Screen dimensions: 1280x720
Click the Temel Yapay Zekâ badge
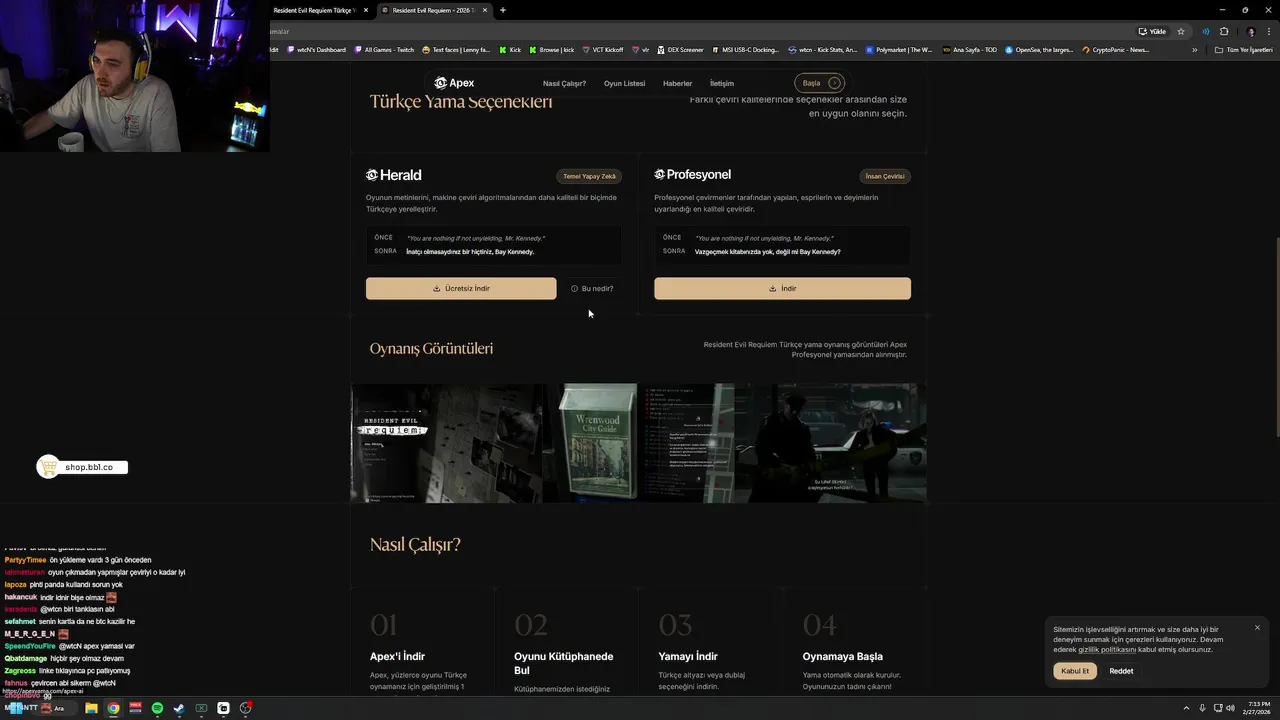pyautogui.click(x=589, y=176)
